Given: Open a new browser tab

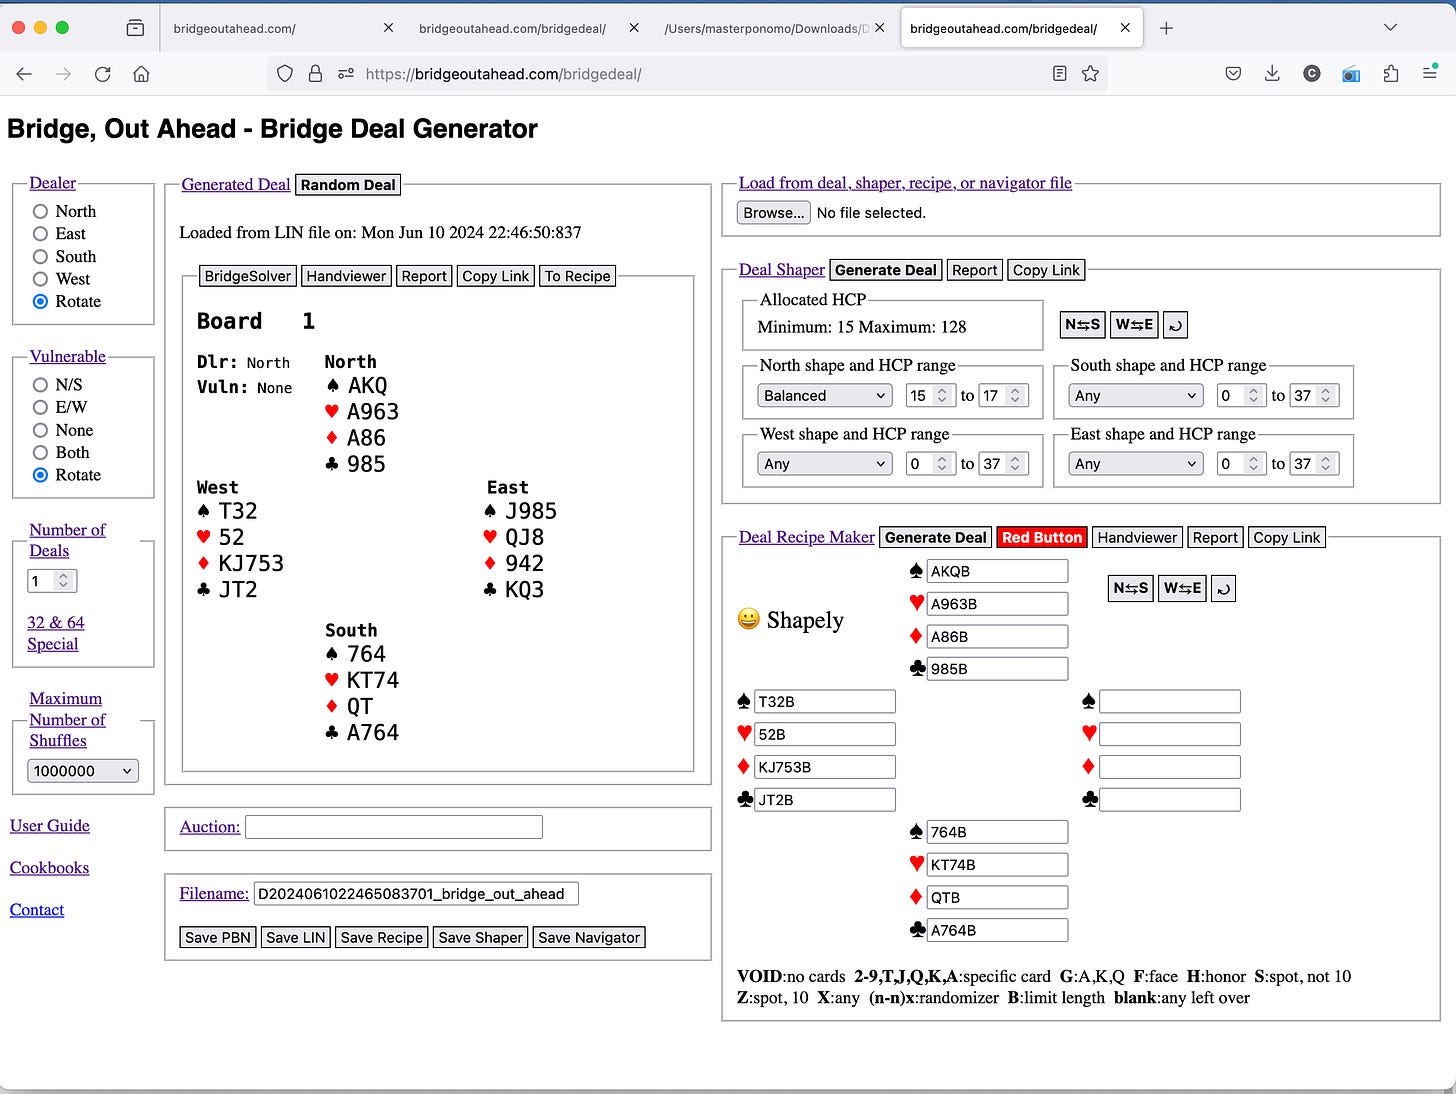Looking at the screenshot, I should (x=1166, y=28).
